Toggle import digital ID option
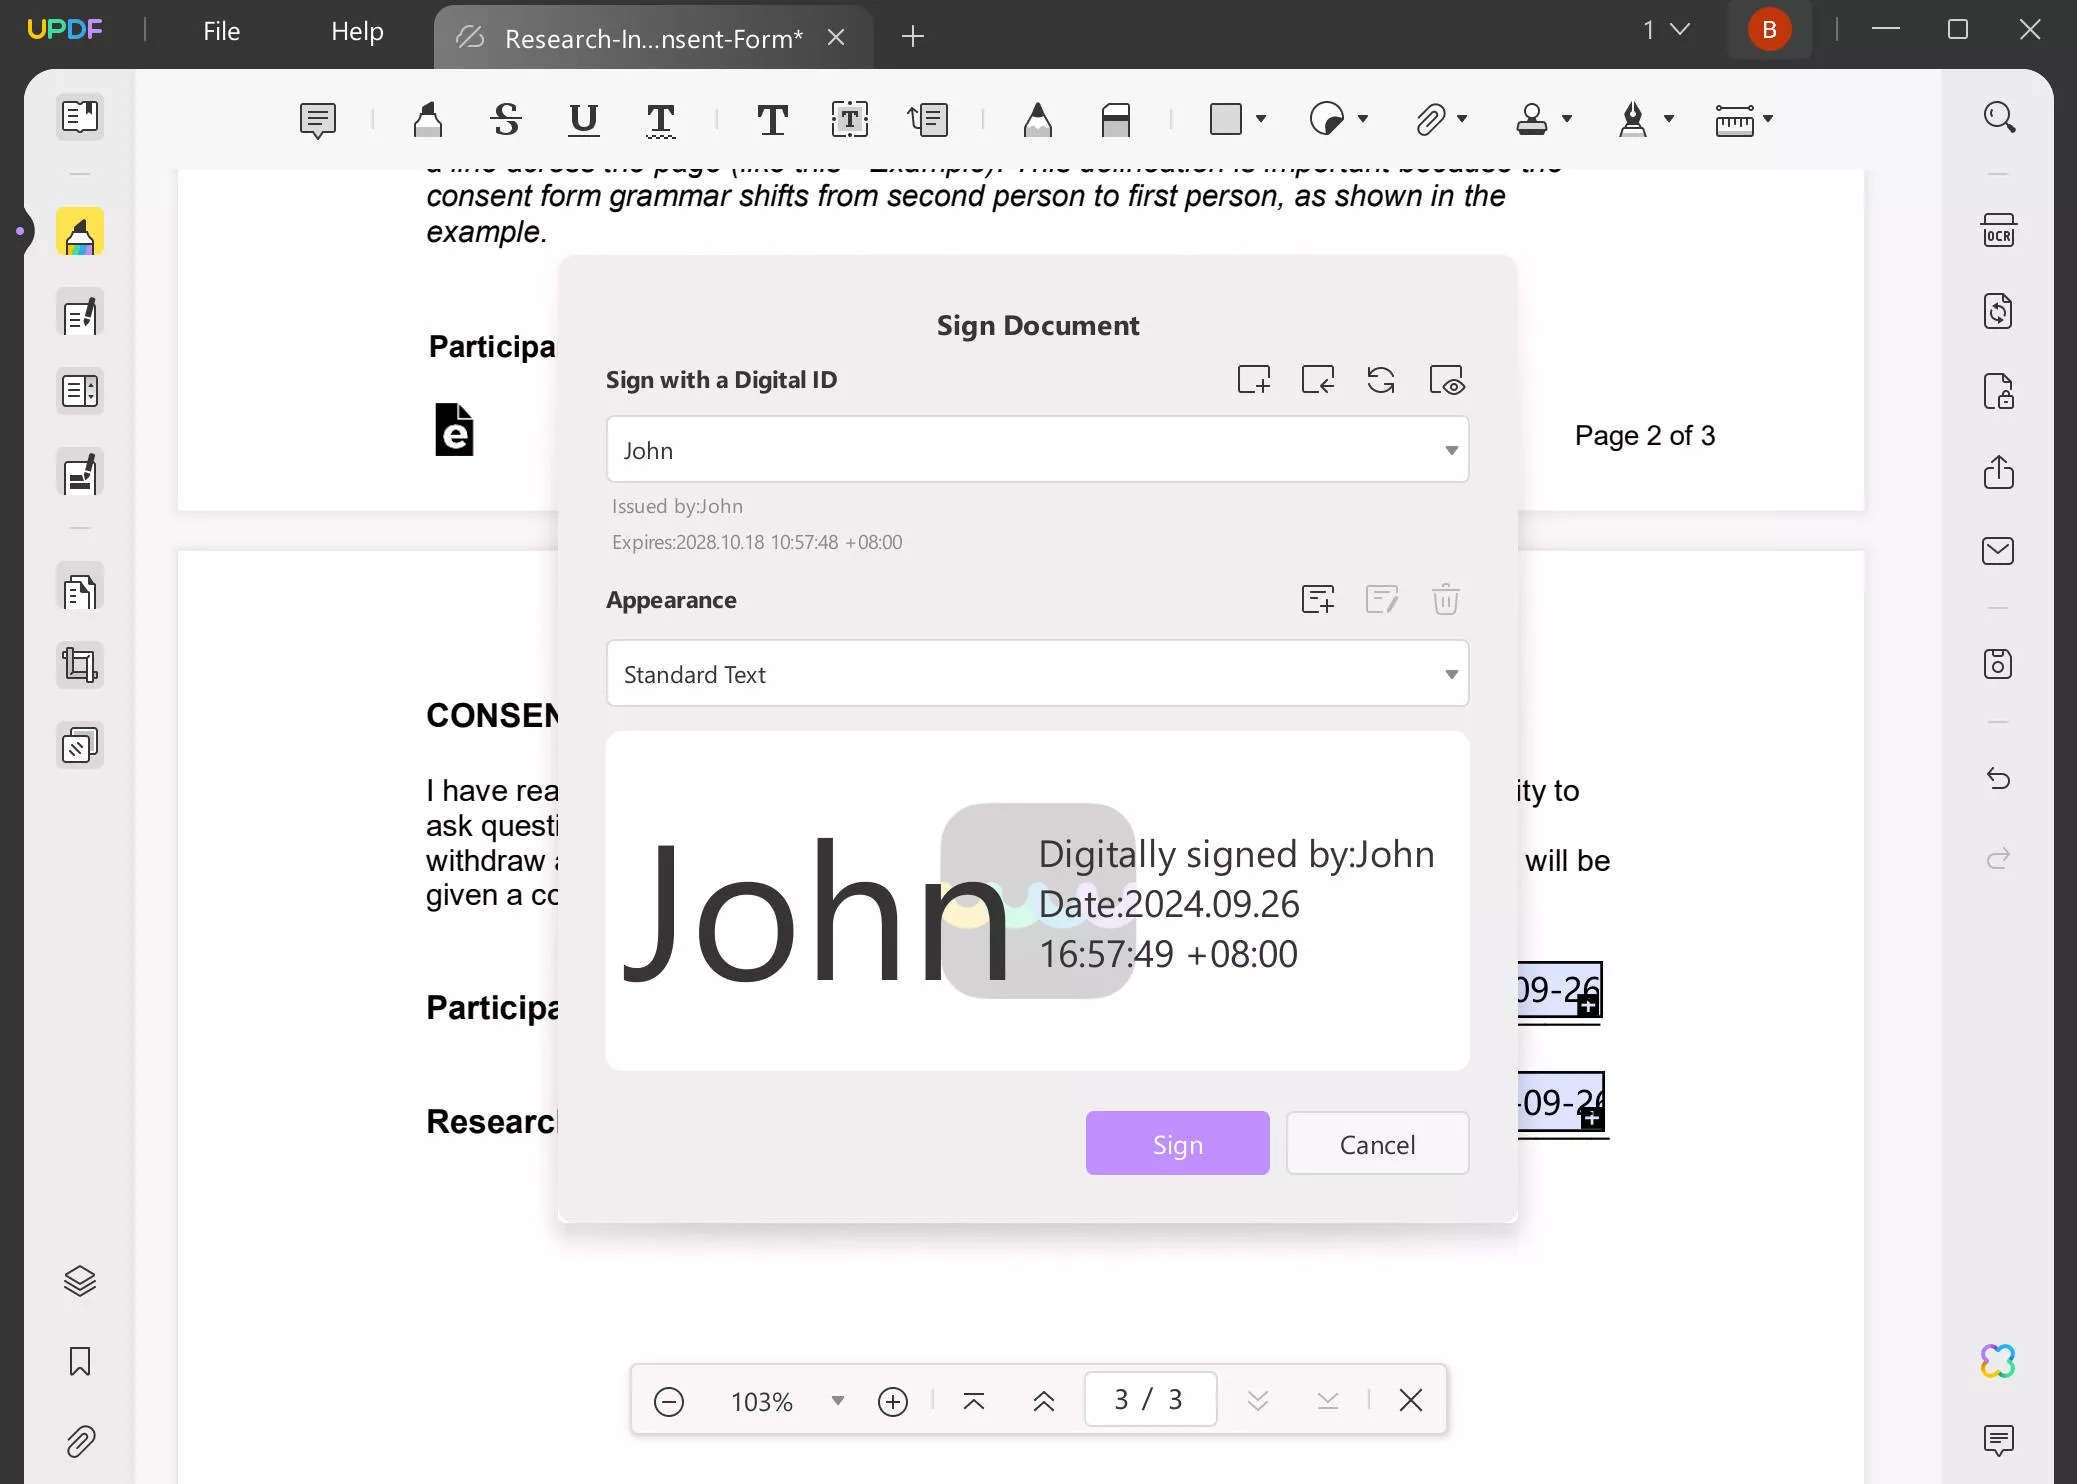This screenshot has width=2077, height=1484. pos(1317,379)
